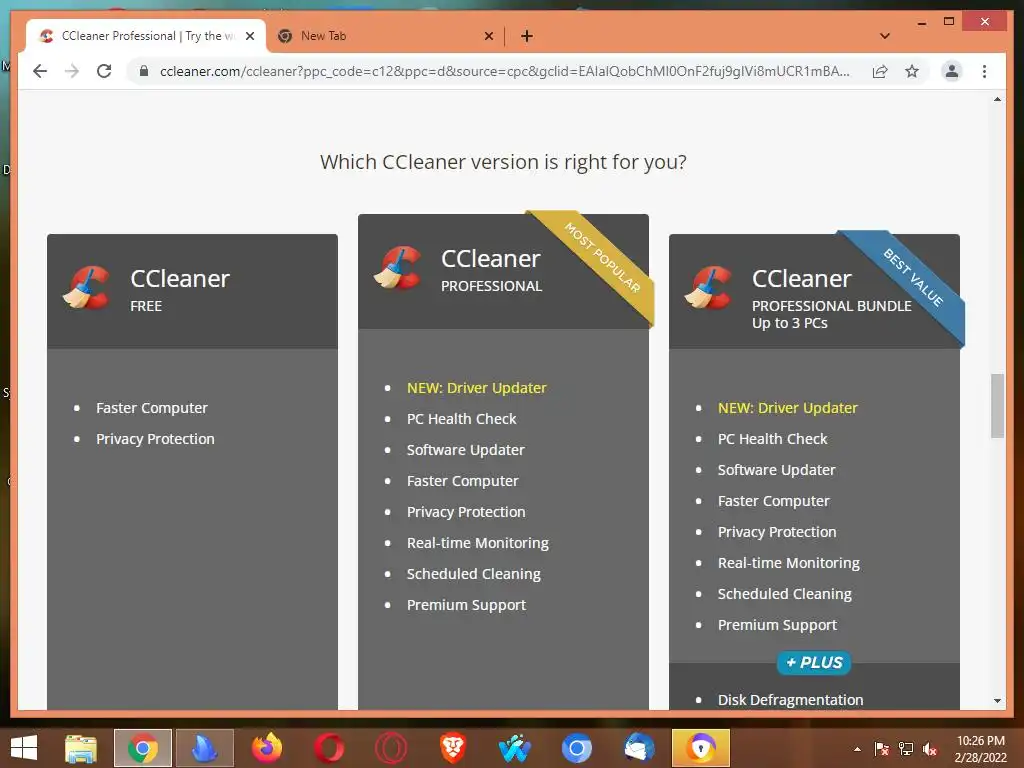Click Real-time Monitoring in Bundle column
The image size is (1024, 768).
[x=789, y=563]
